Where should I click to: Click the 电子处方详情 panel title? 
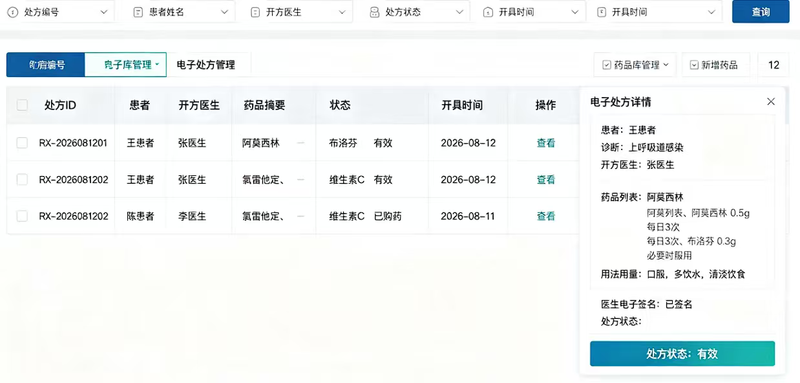point(620,102)
